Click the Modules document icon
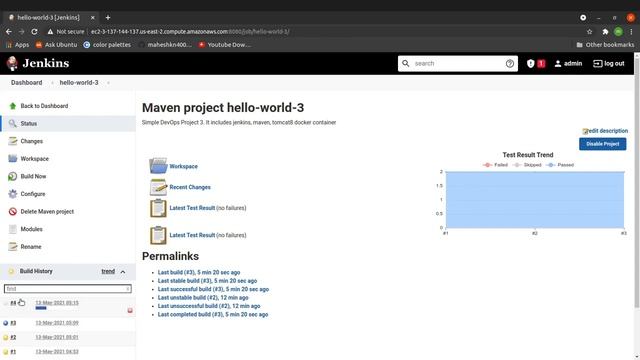 (x=13, y=229)
